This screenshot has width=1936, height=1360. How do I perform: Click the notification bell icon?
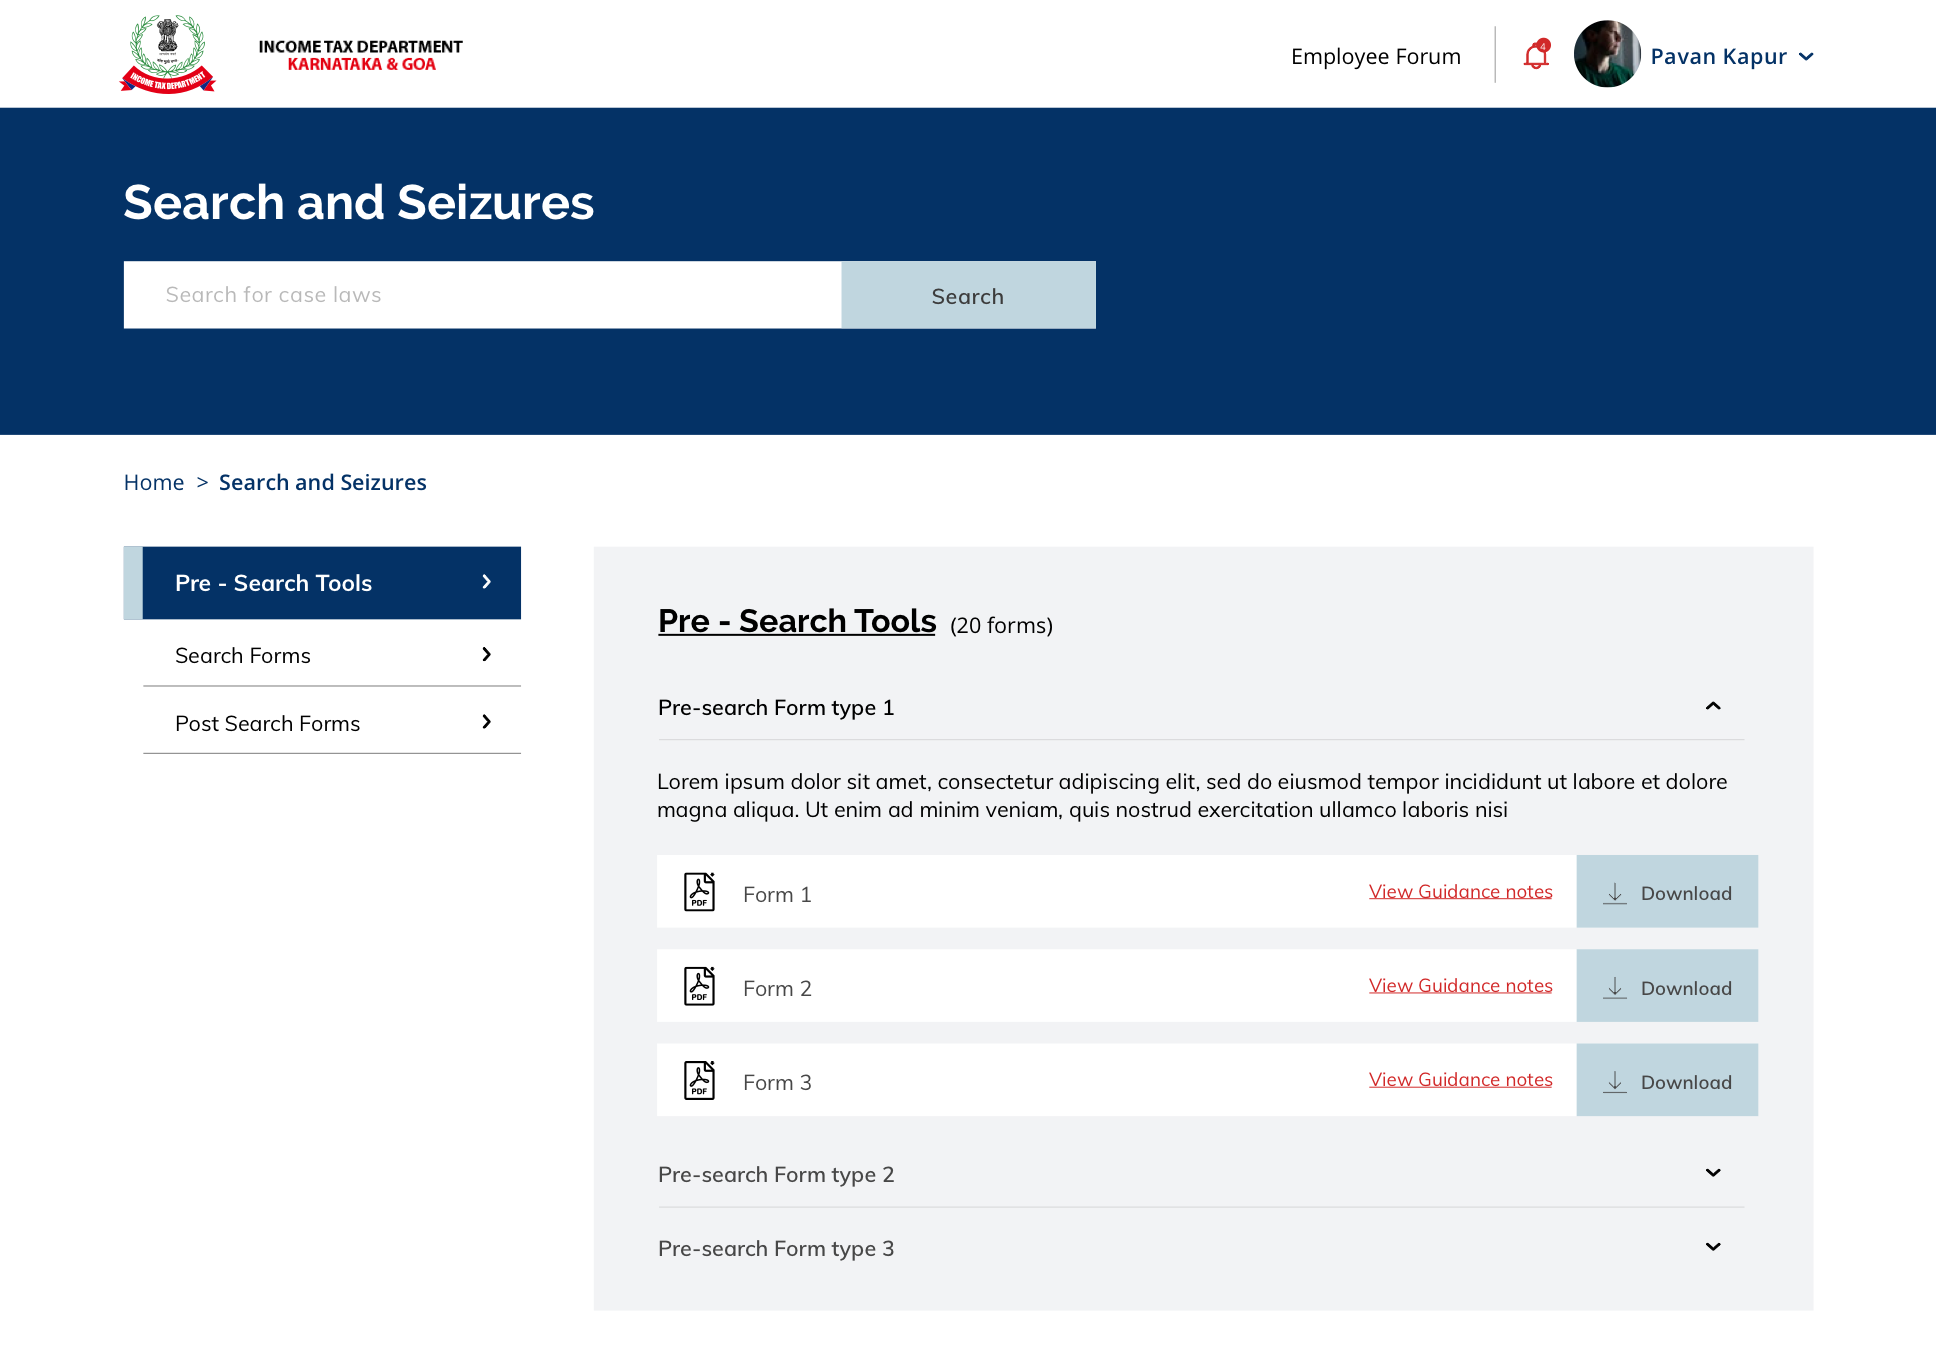(x=1536, y=56)
